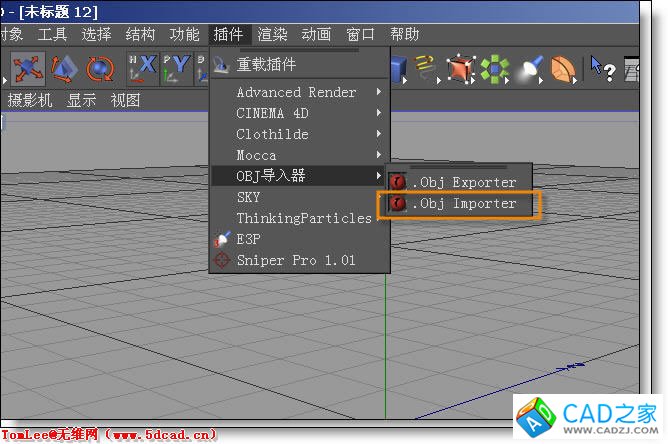Image resolution: width=668 pixels, height=444 pixels.
Task: Open the 功能 menu
Action: (x=184, y=34)
